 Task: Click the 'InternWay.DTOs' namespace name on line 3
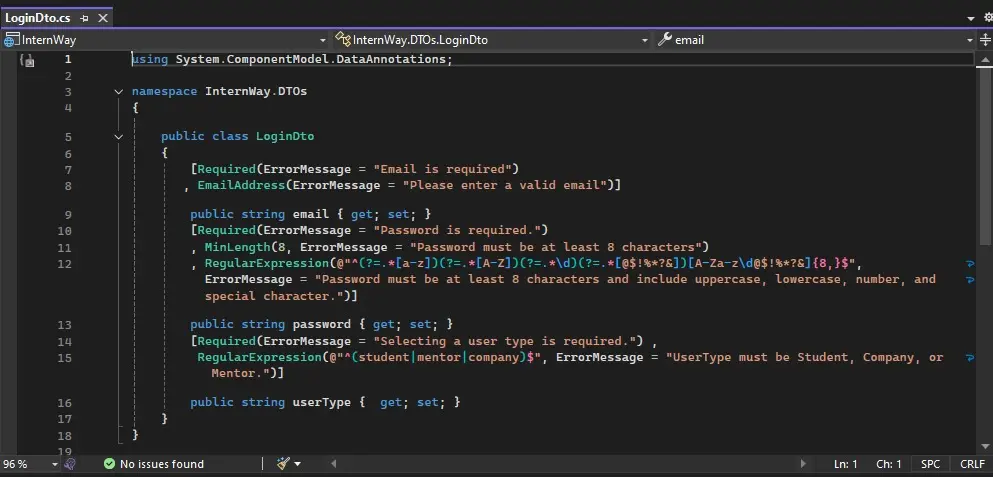click(x=256, y=91)
